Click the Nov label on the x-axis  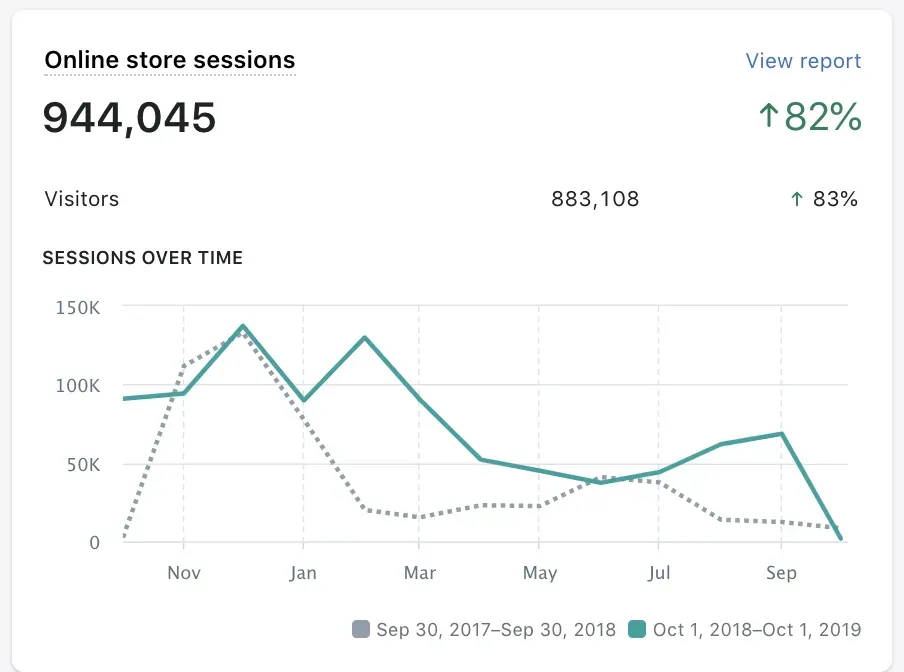tap(184, 573)
